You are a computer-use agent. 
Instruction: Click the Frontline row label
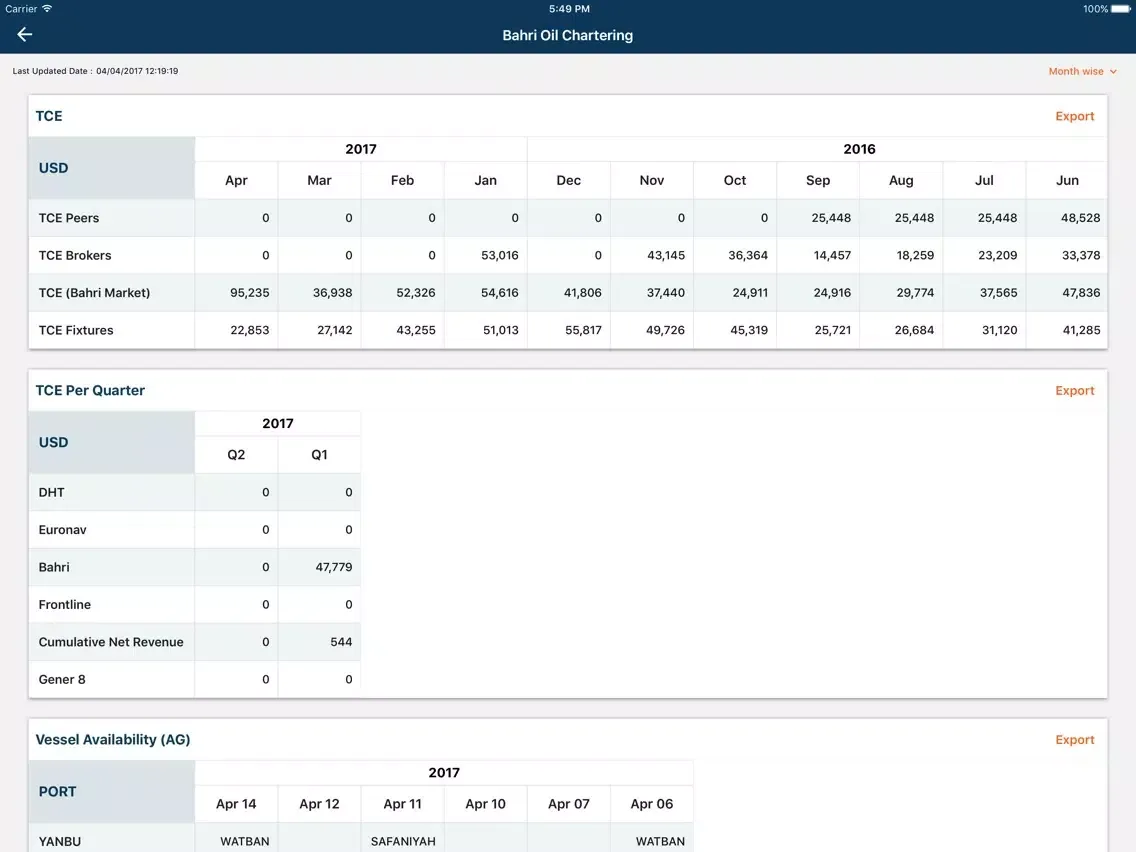click(x=64, y=605)
